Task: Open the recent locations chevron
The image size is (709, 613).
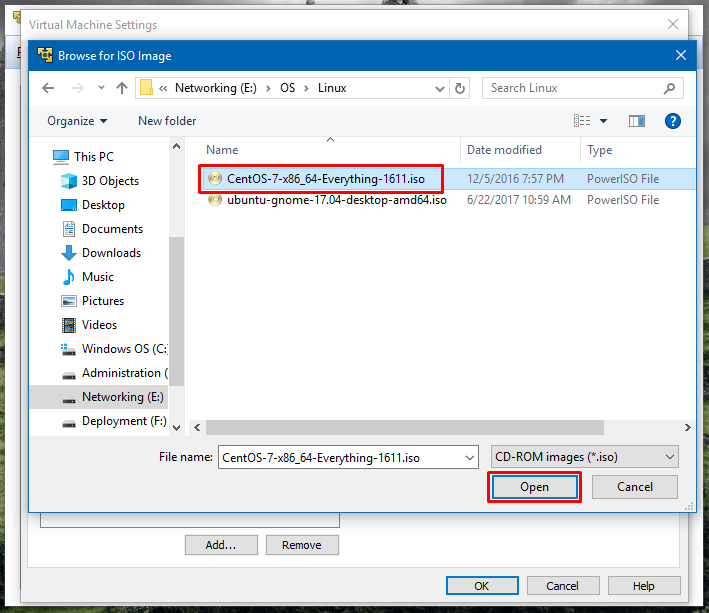Action: pyautogui.click(x=101, y=88)
